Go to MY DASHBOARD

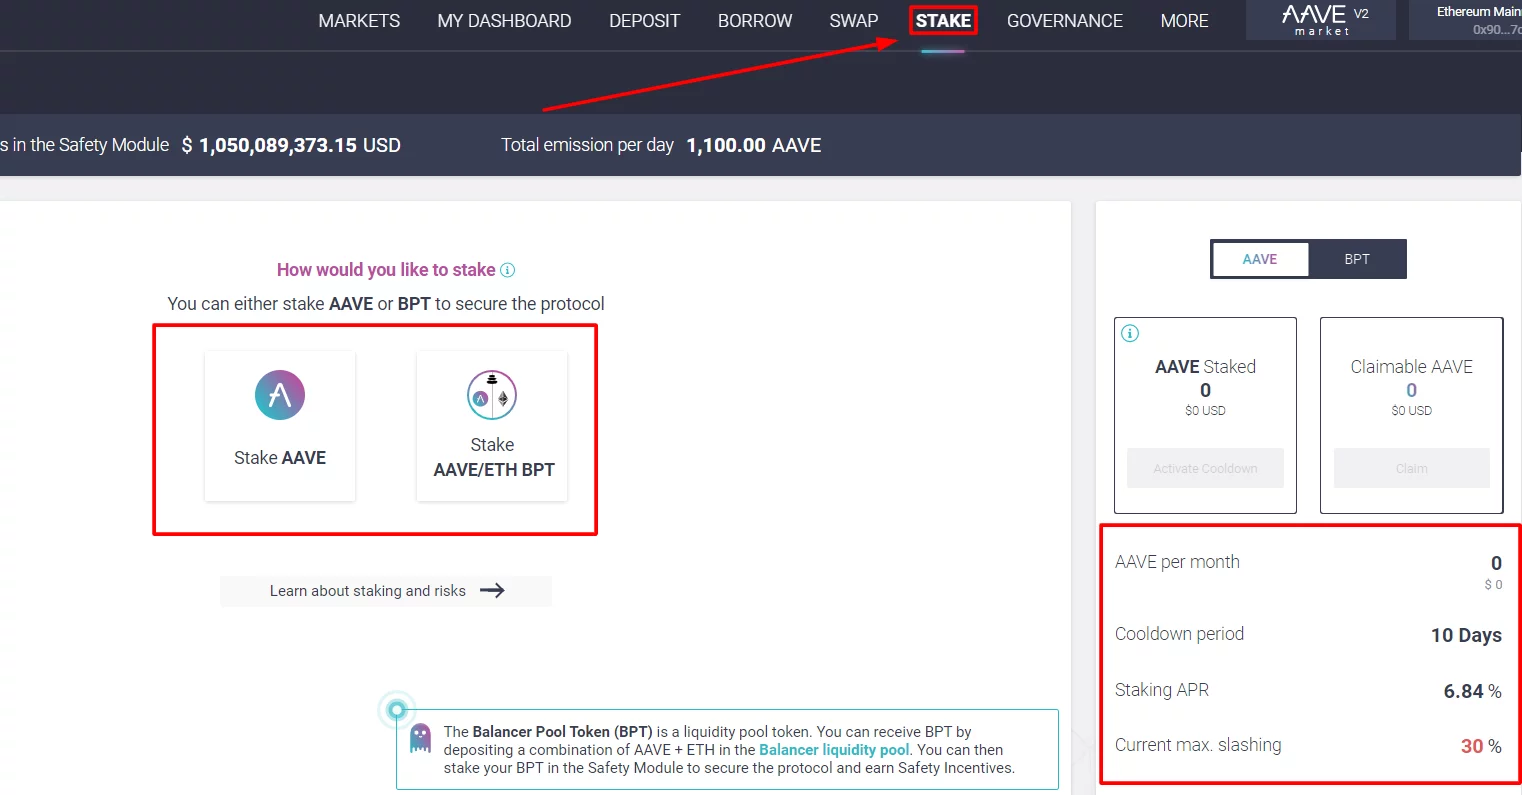(x=504, y=21)
